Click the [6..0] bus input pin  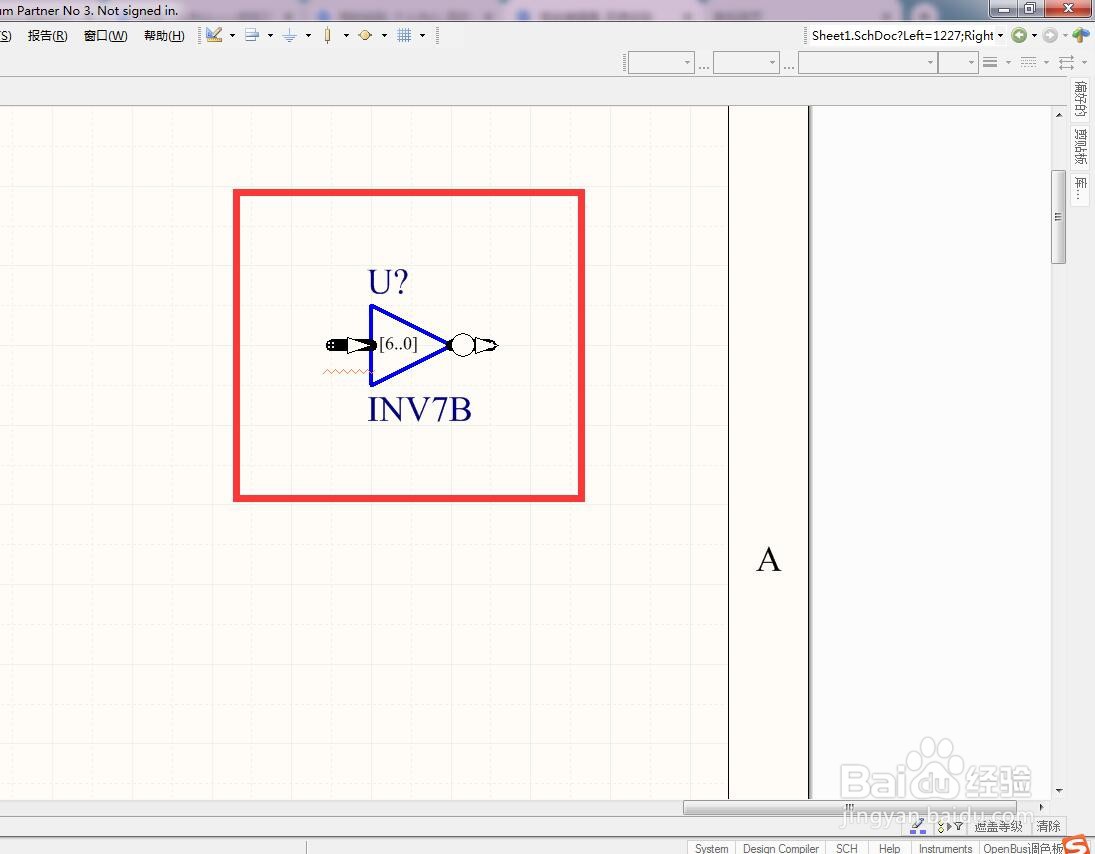tap(351, 345)
